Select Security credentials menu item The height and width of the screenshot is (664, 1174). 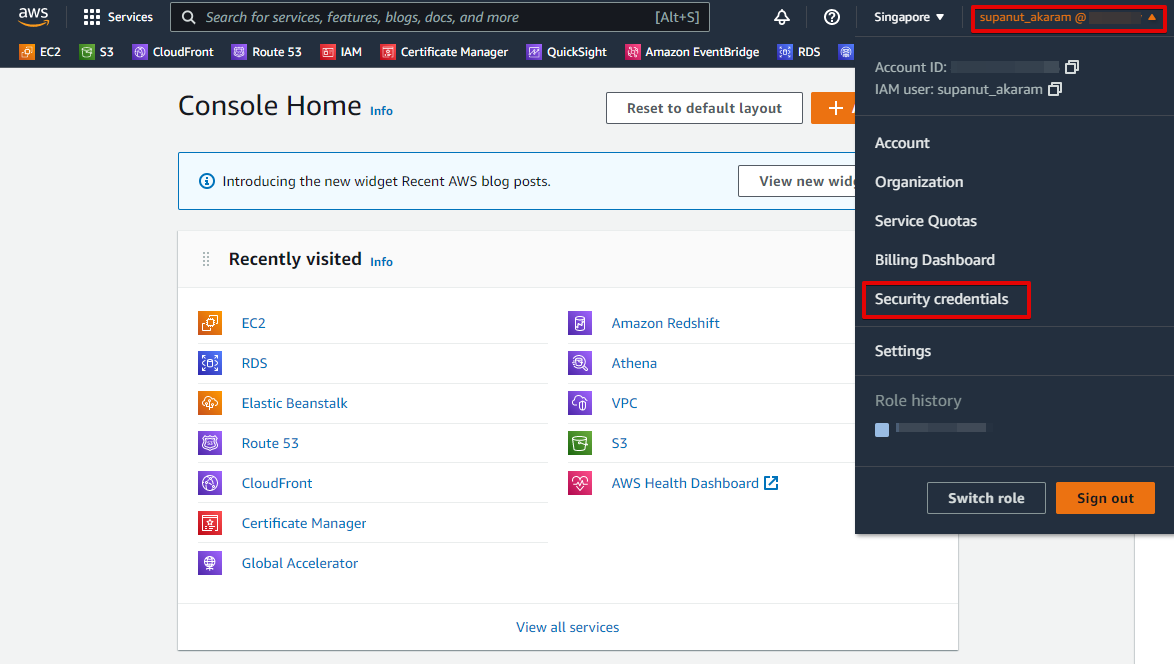coord(941,299)
